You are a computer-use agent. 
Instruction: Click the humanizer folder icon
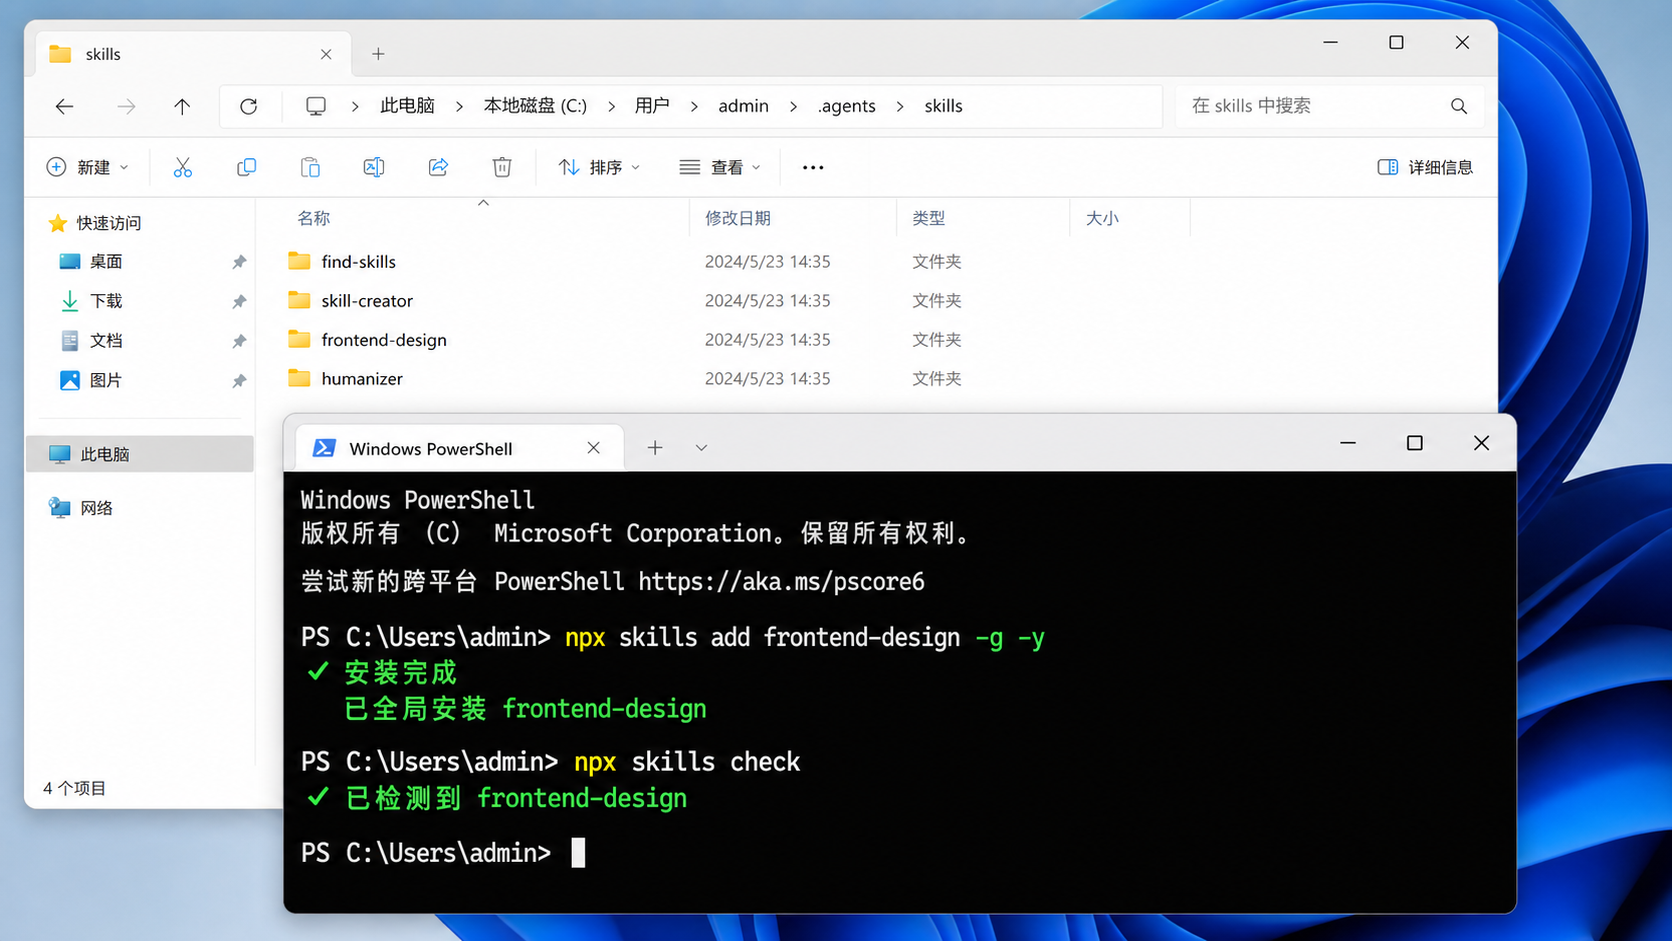click(299, 378)
